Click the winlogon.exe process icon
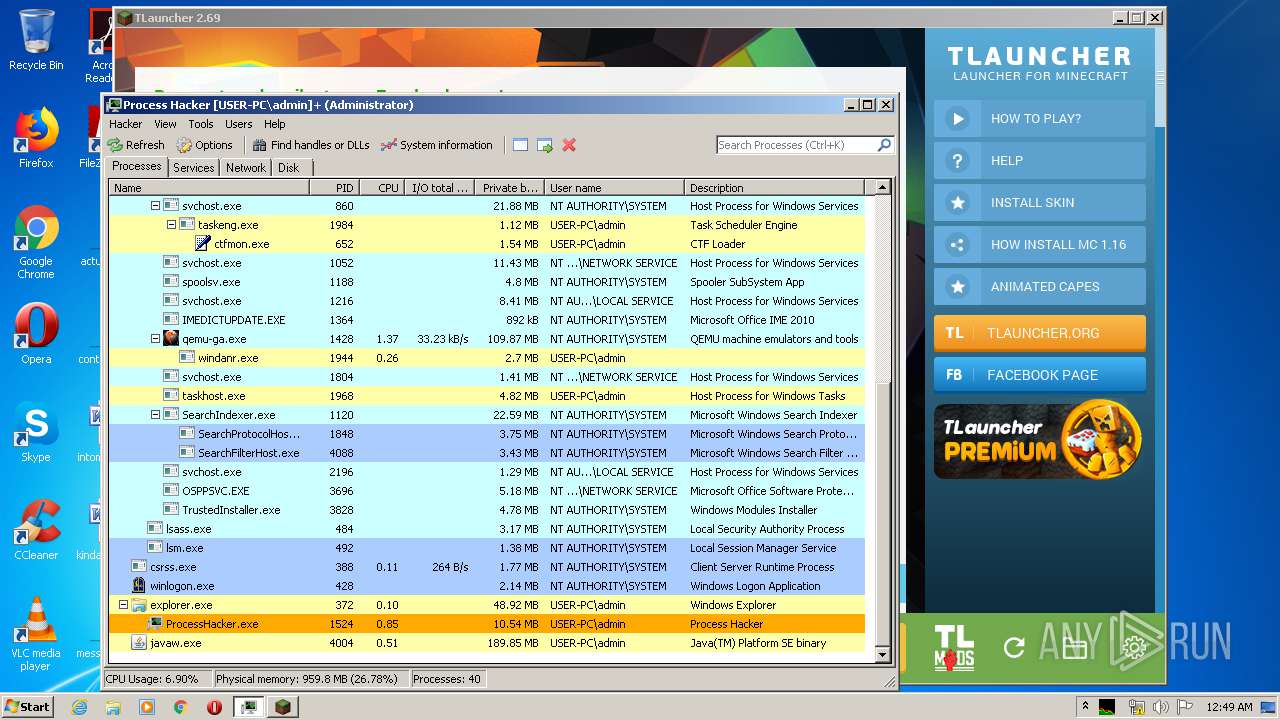Viewport: 1280px width, 720px height. [139, 586]
